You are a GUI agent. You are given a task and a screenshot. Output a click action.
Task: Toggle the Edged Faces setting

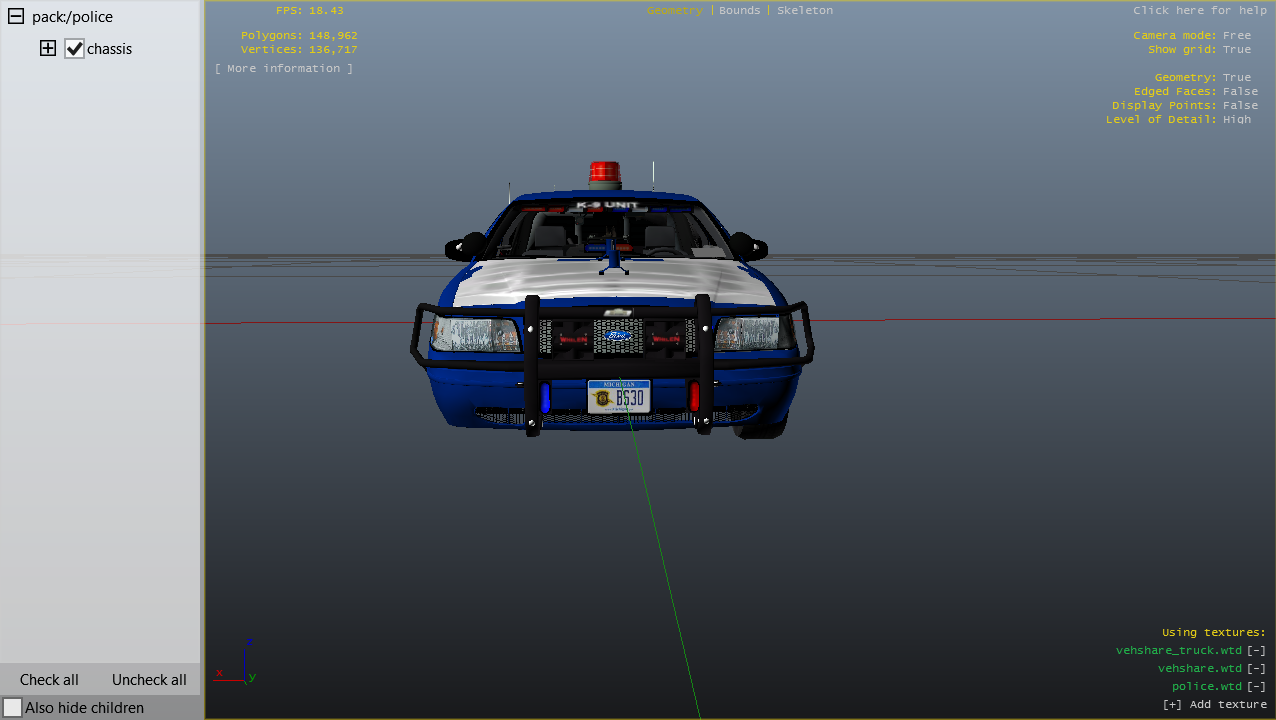[x=1240, y=91]
